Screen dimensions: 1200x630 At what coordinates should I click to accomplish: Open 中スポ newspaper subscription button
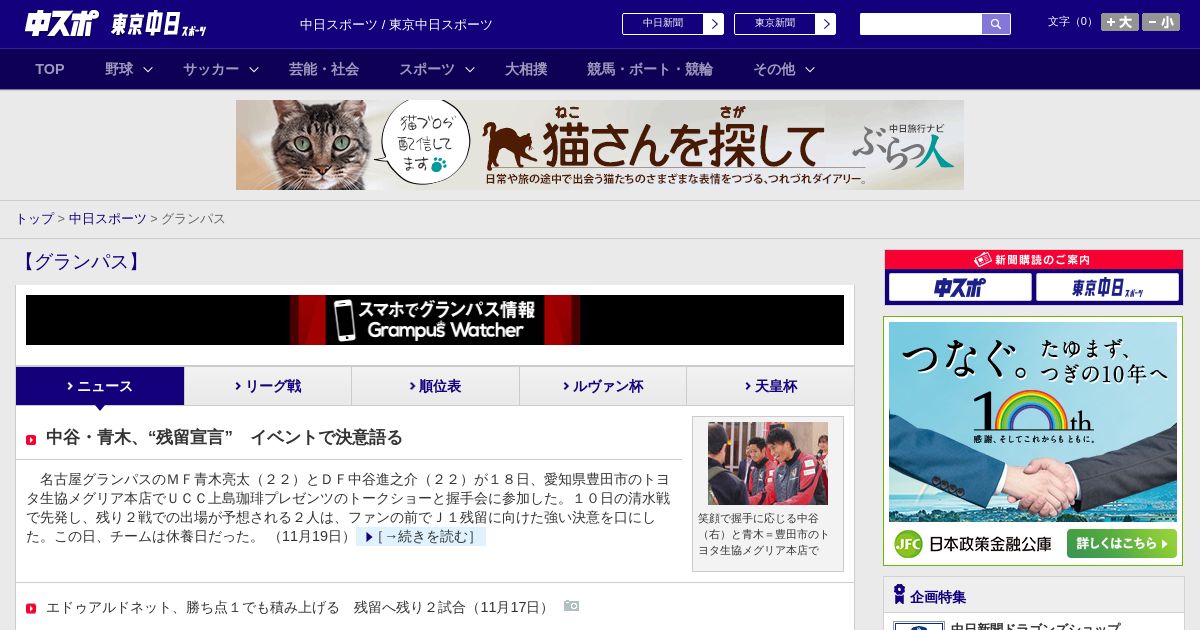pyautogui.click(x=960, y=288)
